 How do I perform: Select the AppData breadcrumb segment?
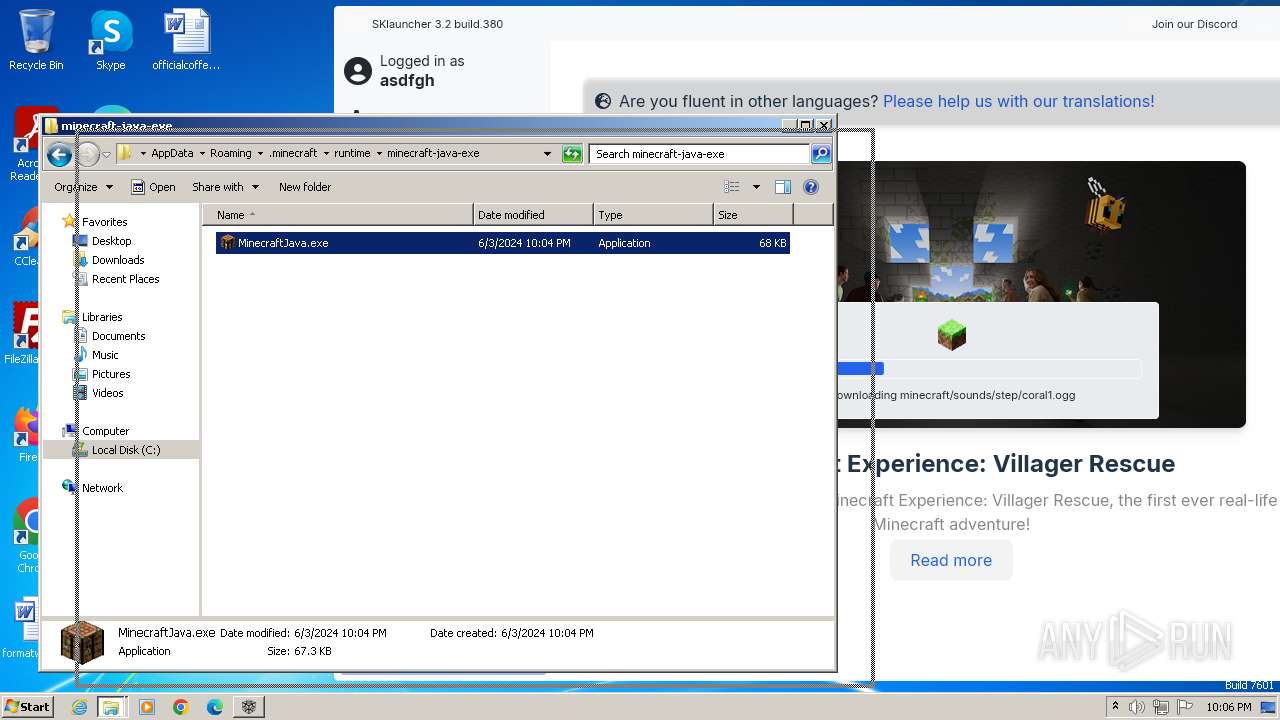pyautogui.click(x=172, y=154)
